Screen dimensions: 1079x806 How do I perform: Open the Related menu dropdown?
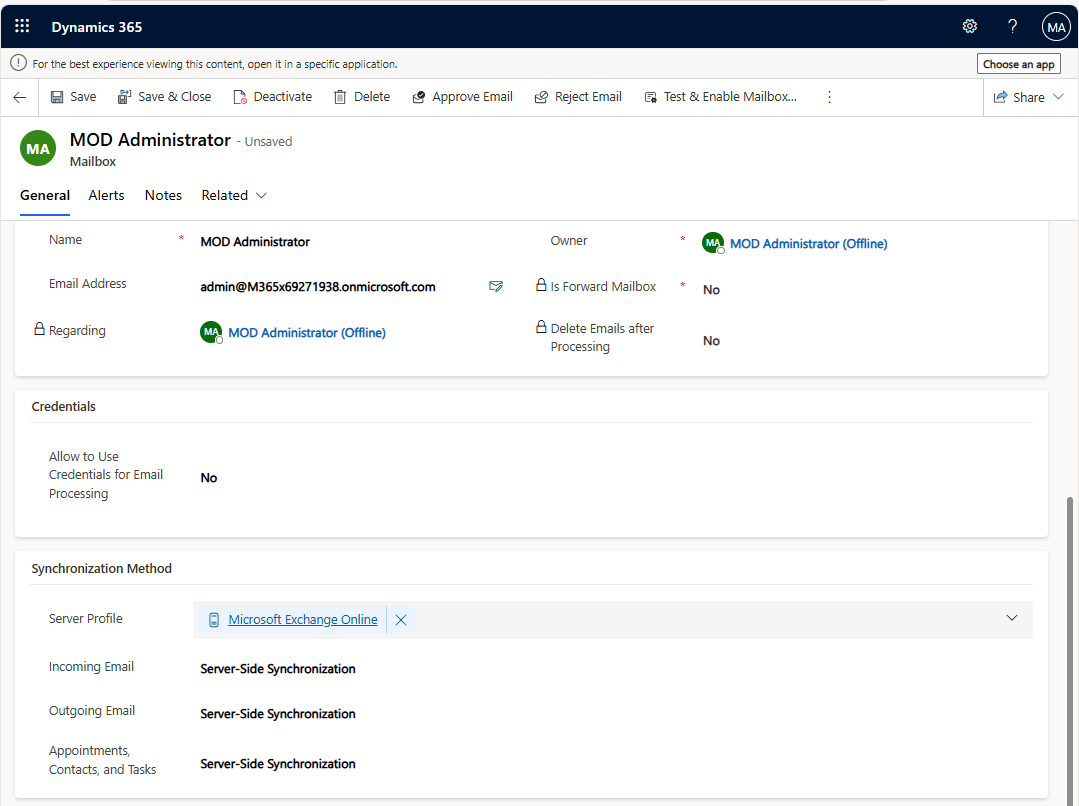pos(233,195)
